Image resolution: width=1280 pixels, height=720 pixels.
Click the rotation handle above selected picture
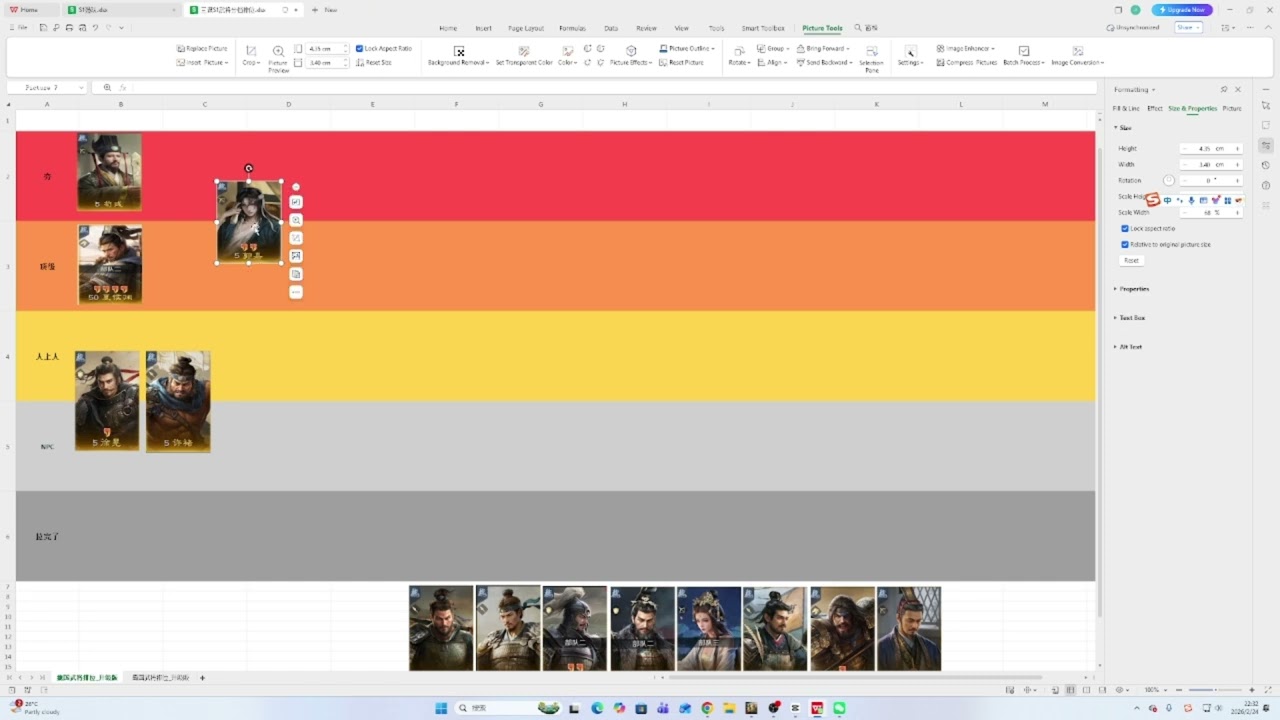249,168
